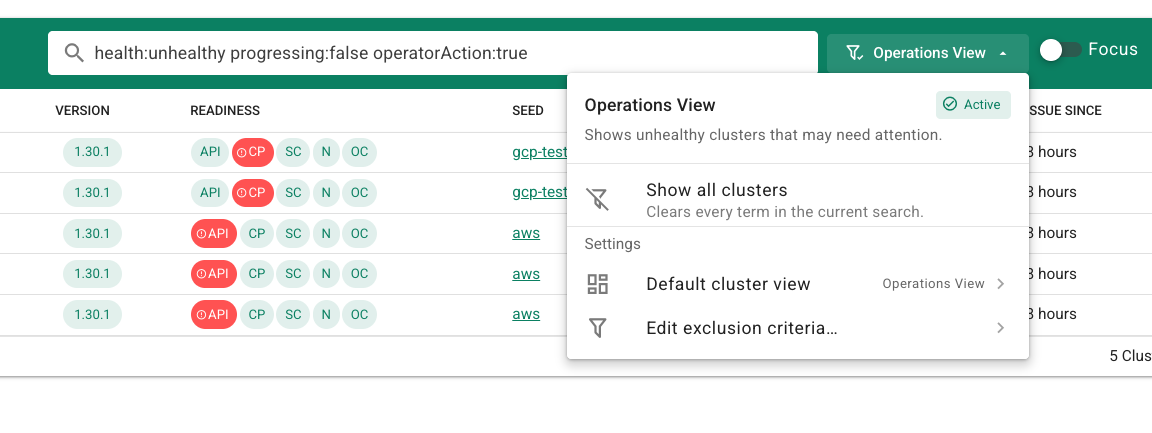Viewport: 1152px width, 433px height.
Task: Open Default cluster view setting
Action: [x=797, y=284]
